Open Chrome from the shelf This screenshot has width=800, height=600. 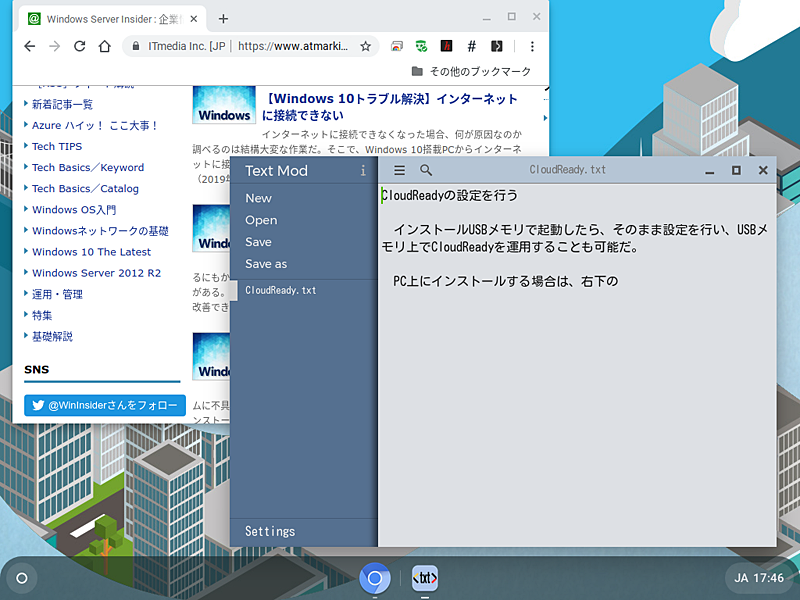[377, 577]
